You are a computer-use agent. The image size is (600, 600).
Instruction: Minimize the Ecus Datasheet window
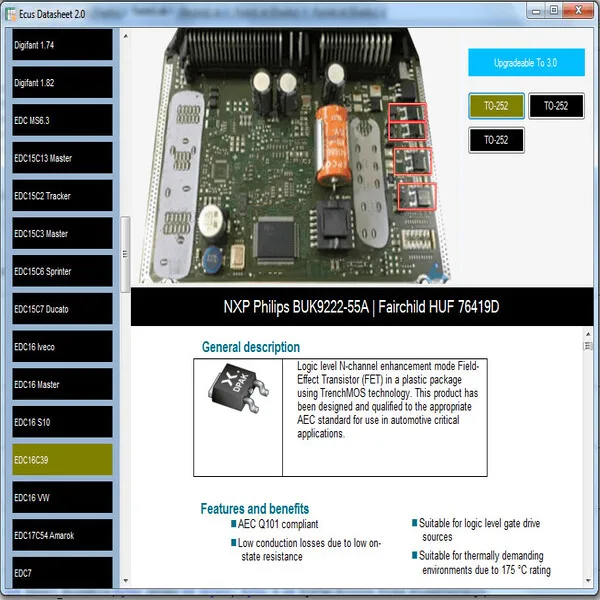(x=536, y=11)
